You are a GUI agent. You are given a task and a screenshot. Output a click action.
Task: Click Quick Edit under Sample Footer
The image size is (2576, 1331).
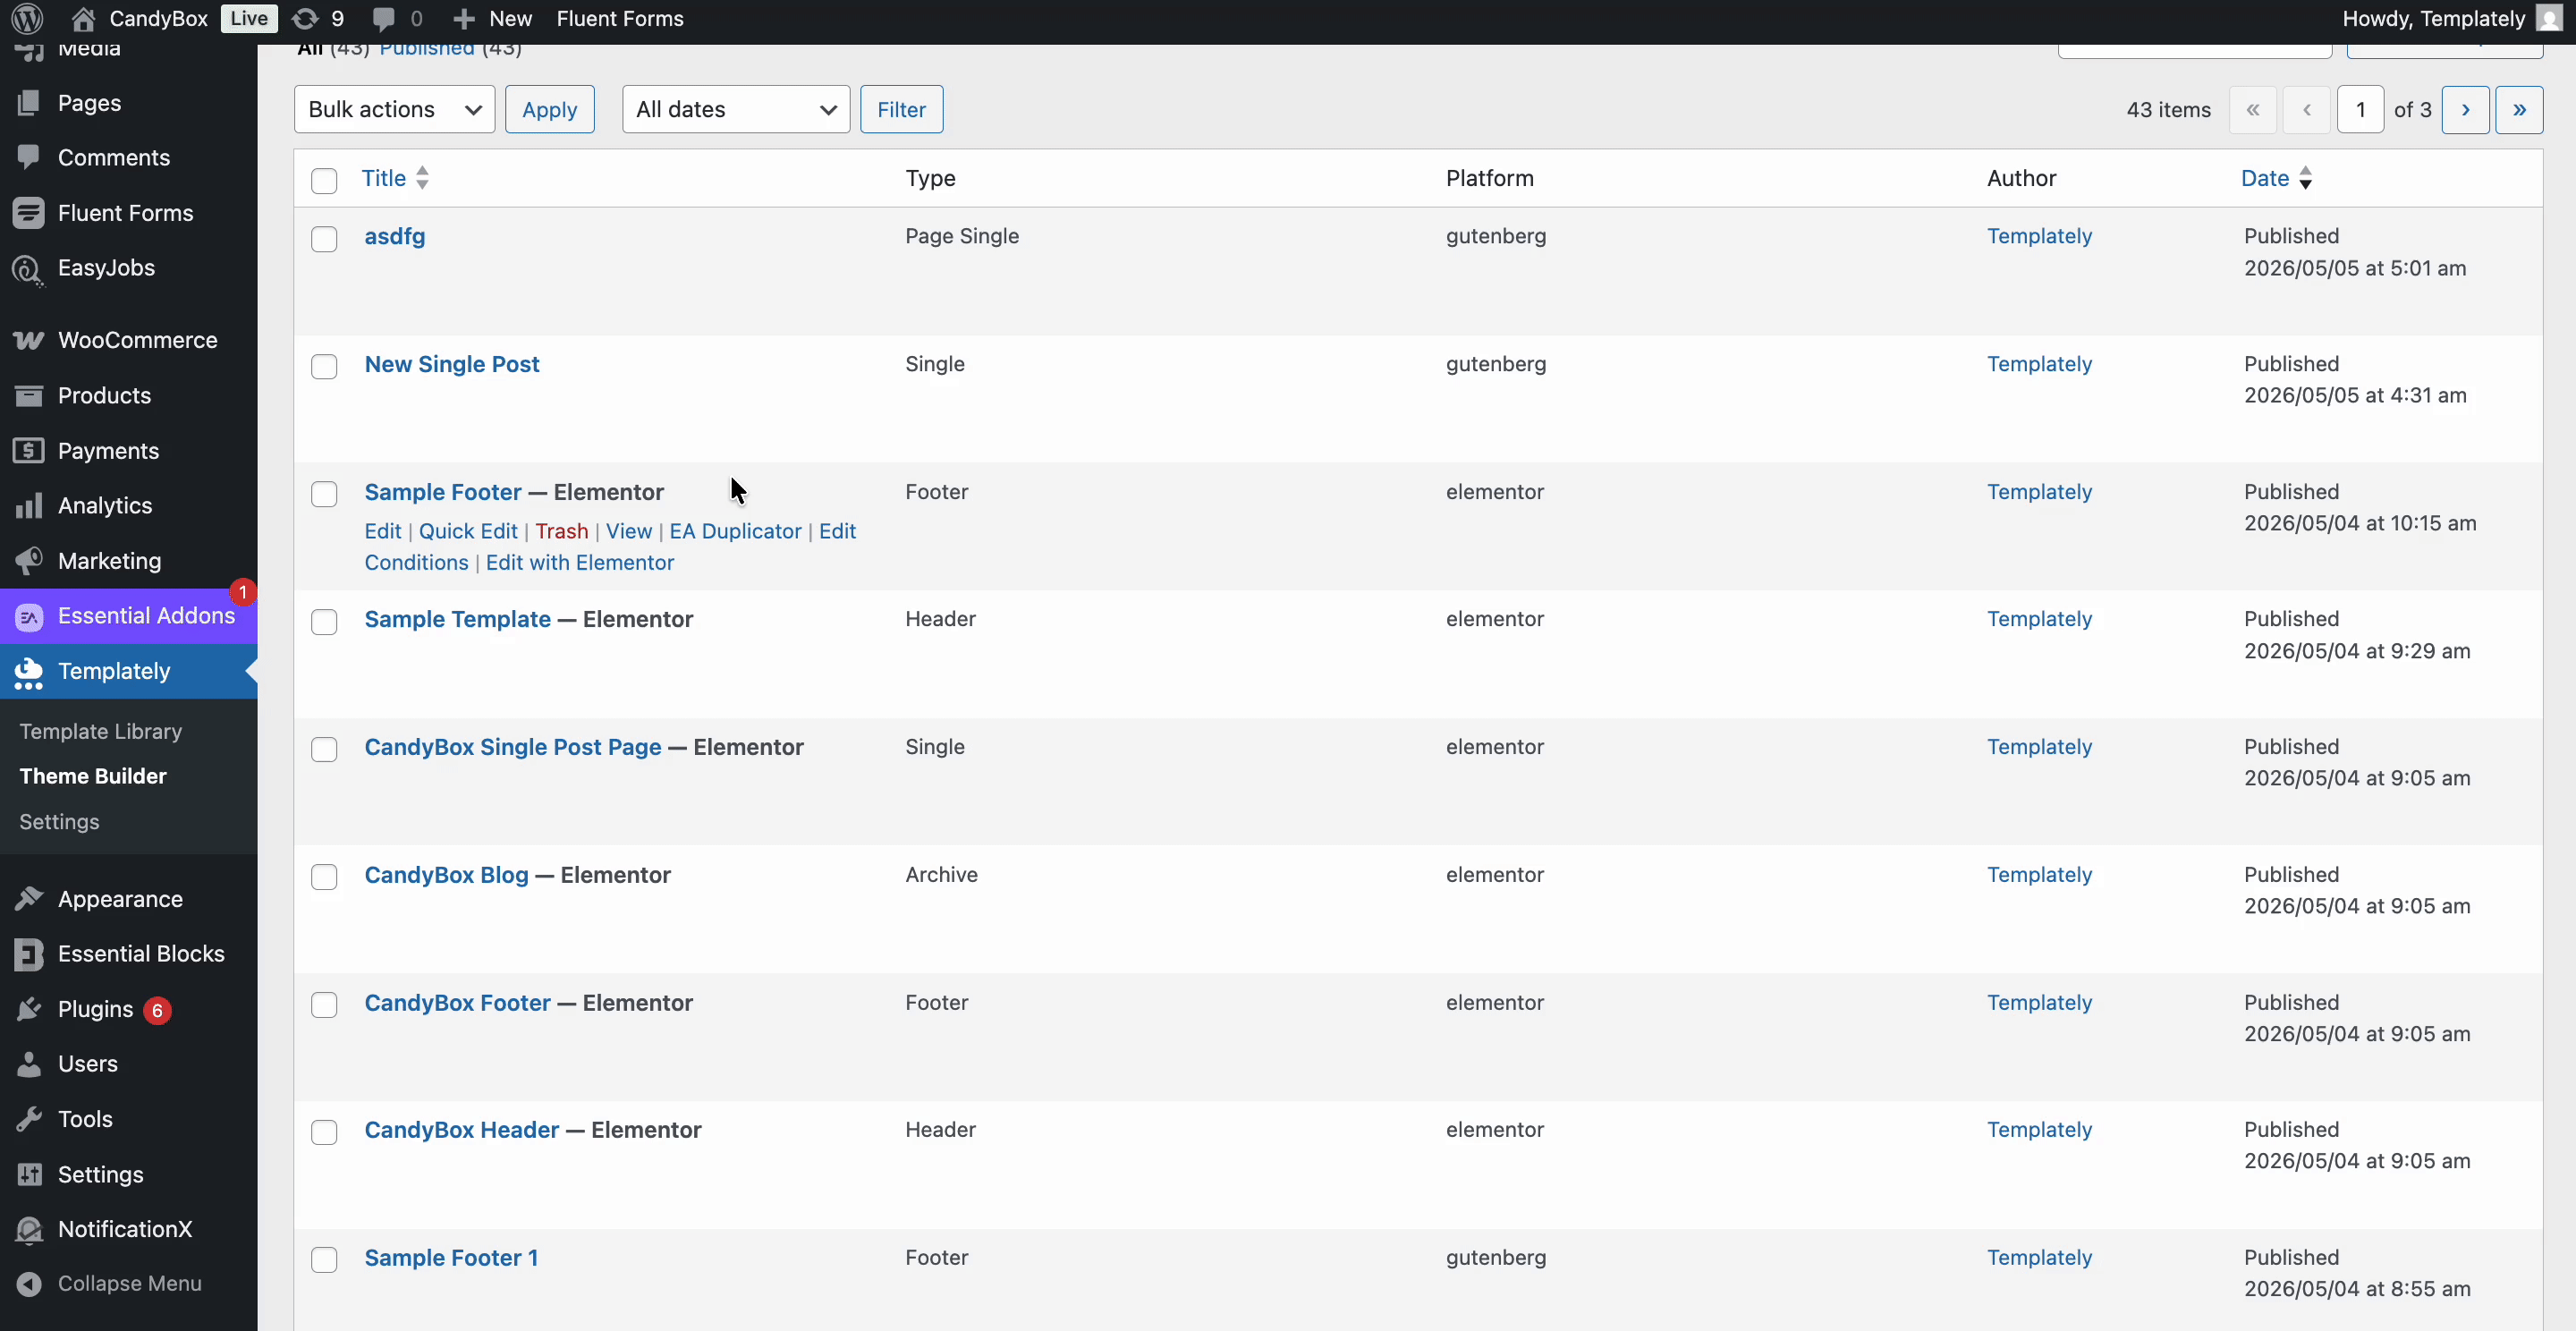[x=468, y=531]
